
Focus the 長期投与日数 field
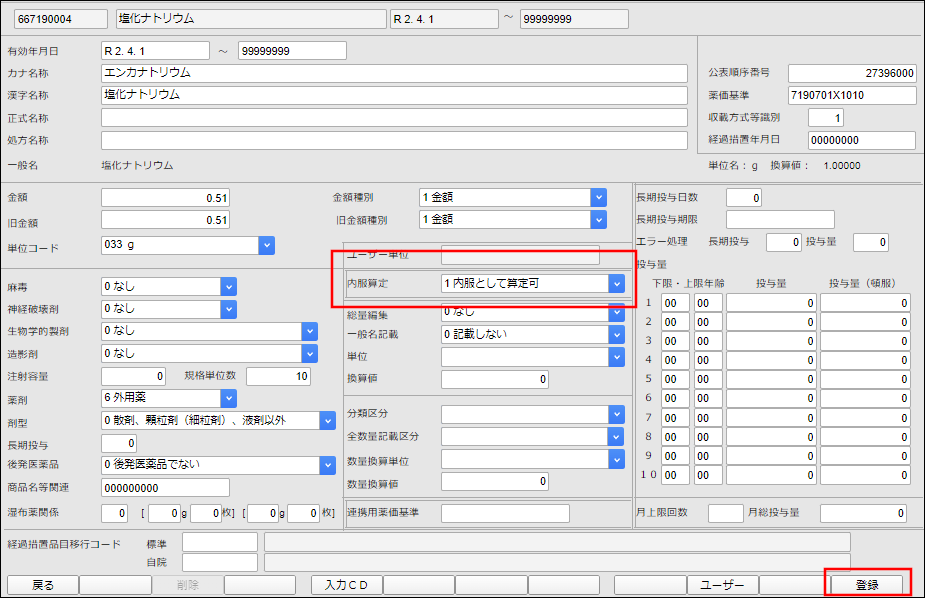(x=743, y=198)
